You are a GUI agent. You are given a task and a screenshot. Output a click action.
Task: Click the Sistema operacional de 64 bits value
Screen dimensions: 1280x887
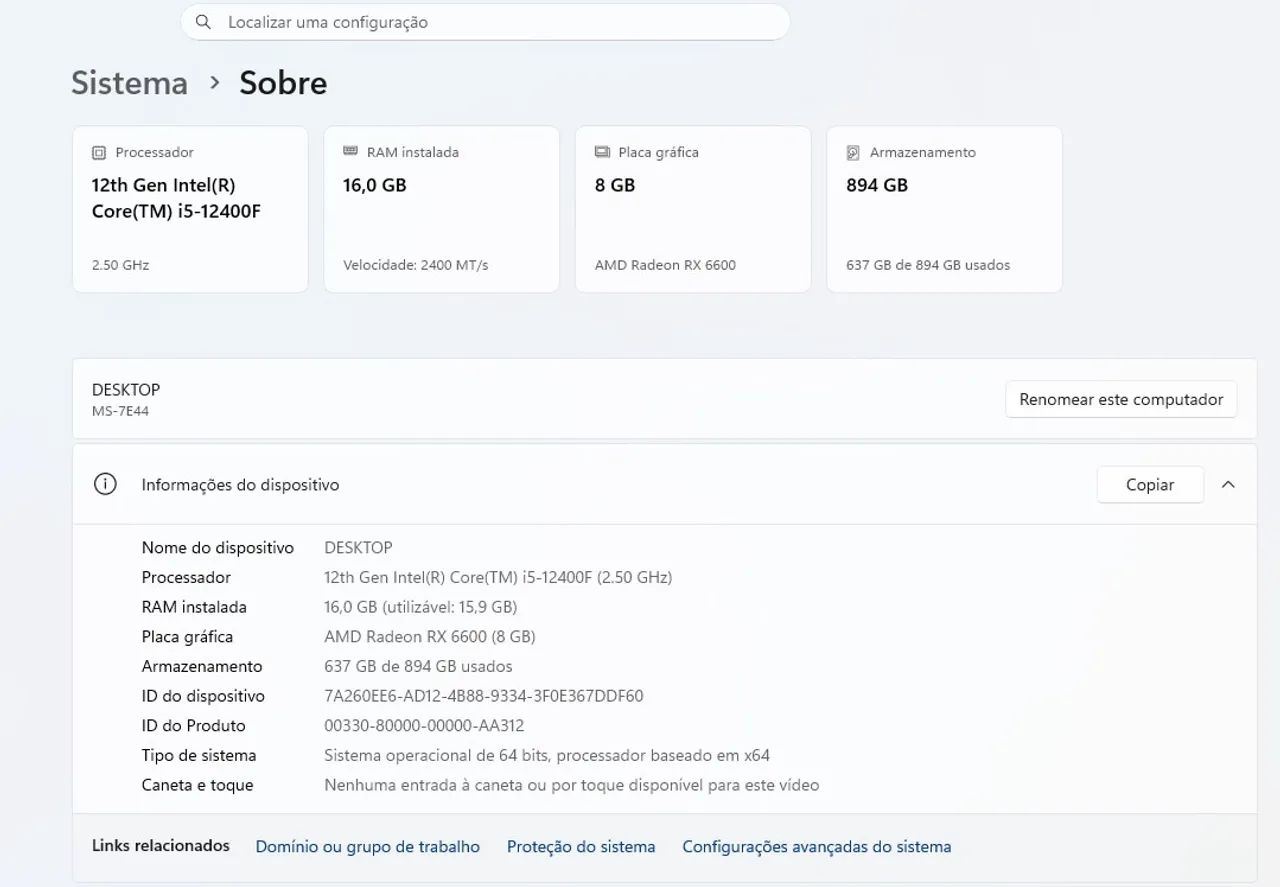pos(547,755)
